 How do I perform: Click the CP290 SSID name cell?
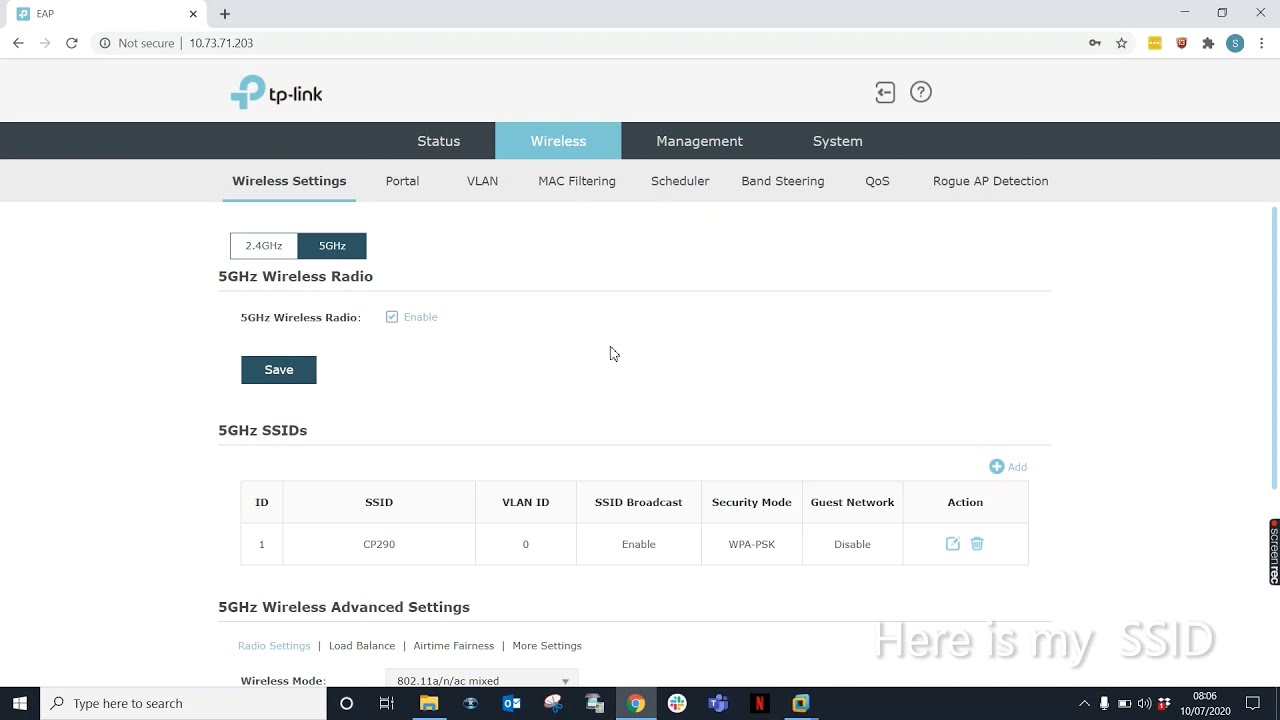[x=379, y=544]
